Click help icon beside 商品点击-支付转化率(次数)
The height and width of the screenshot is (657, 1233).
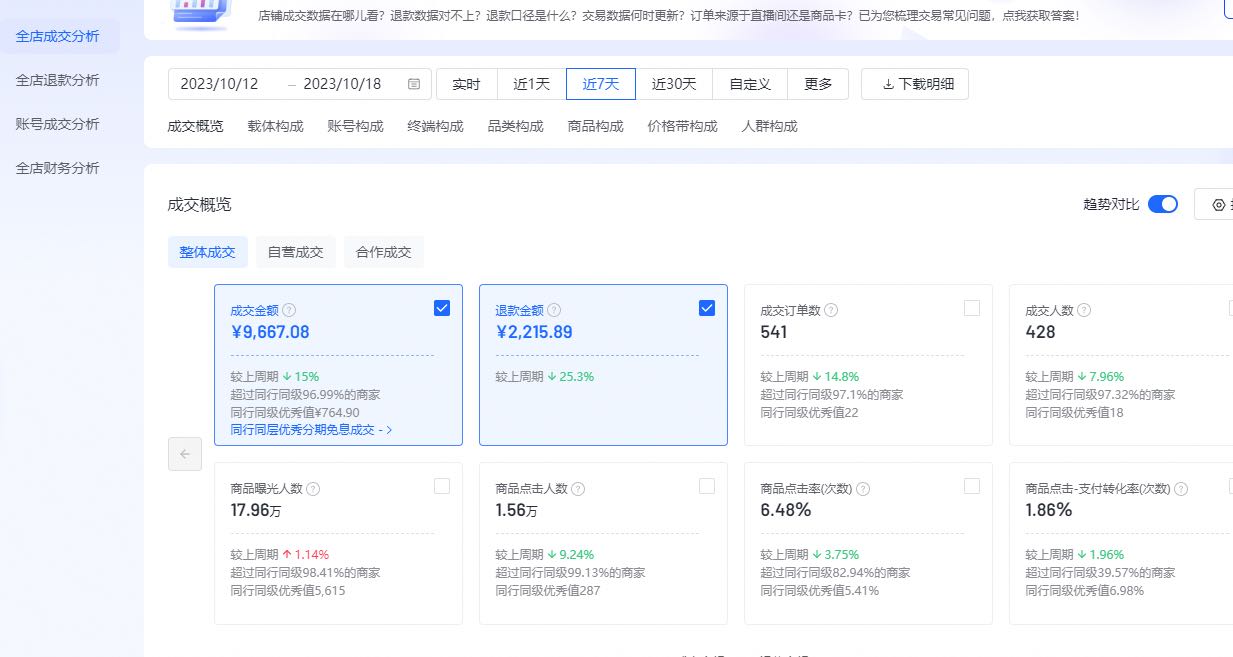[x=1181, y=489]
